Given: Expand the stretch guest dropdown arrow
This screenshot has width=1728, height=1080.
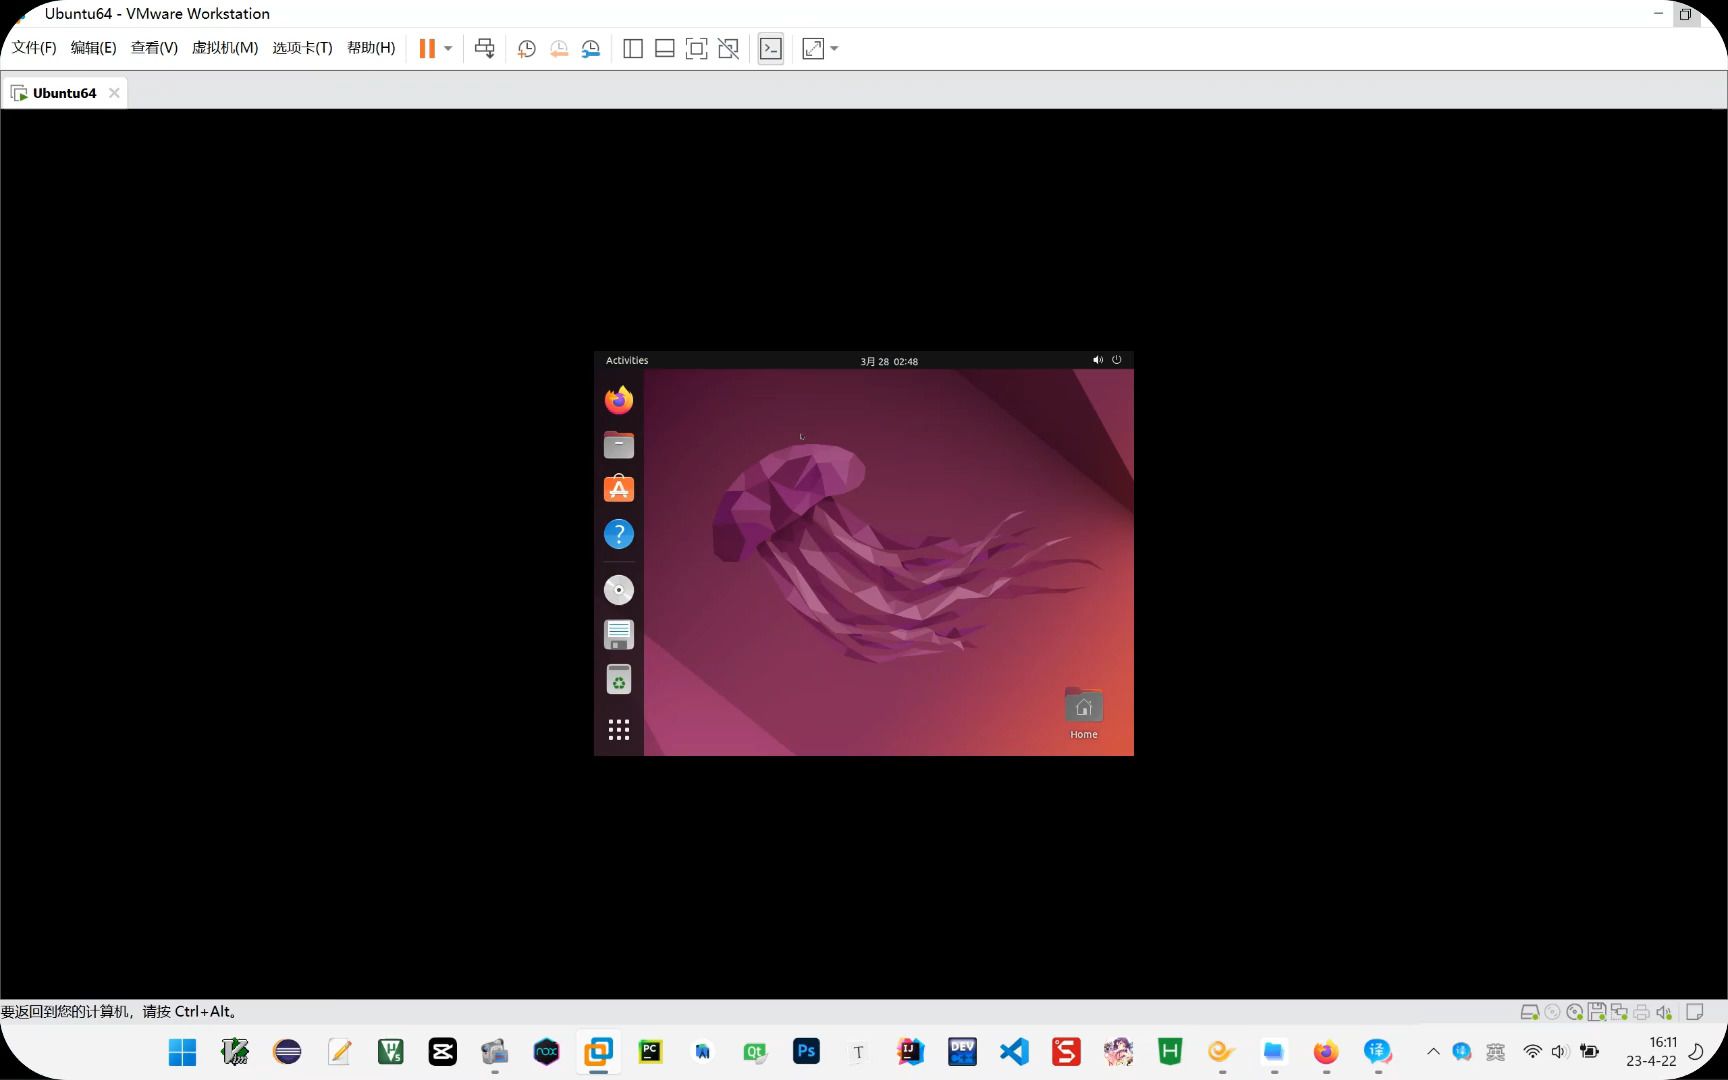Looking at the screenshot, I should click(834, 48).
